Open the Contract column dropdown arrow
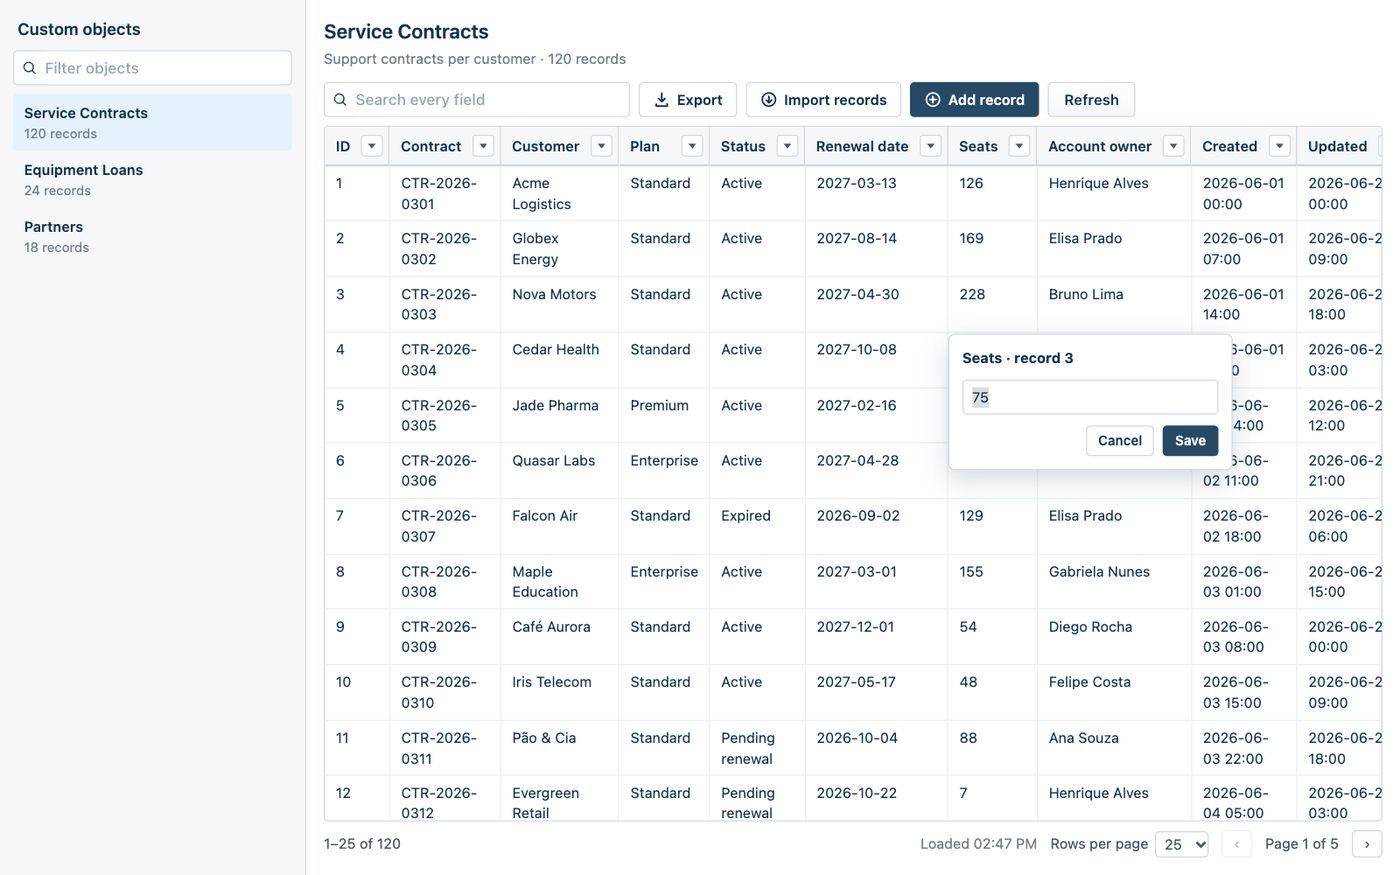Viewport: 1400px width, 875px height. [484, 146]
